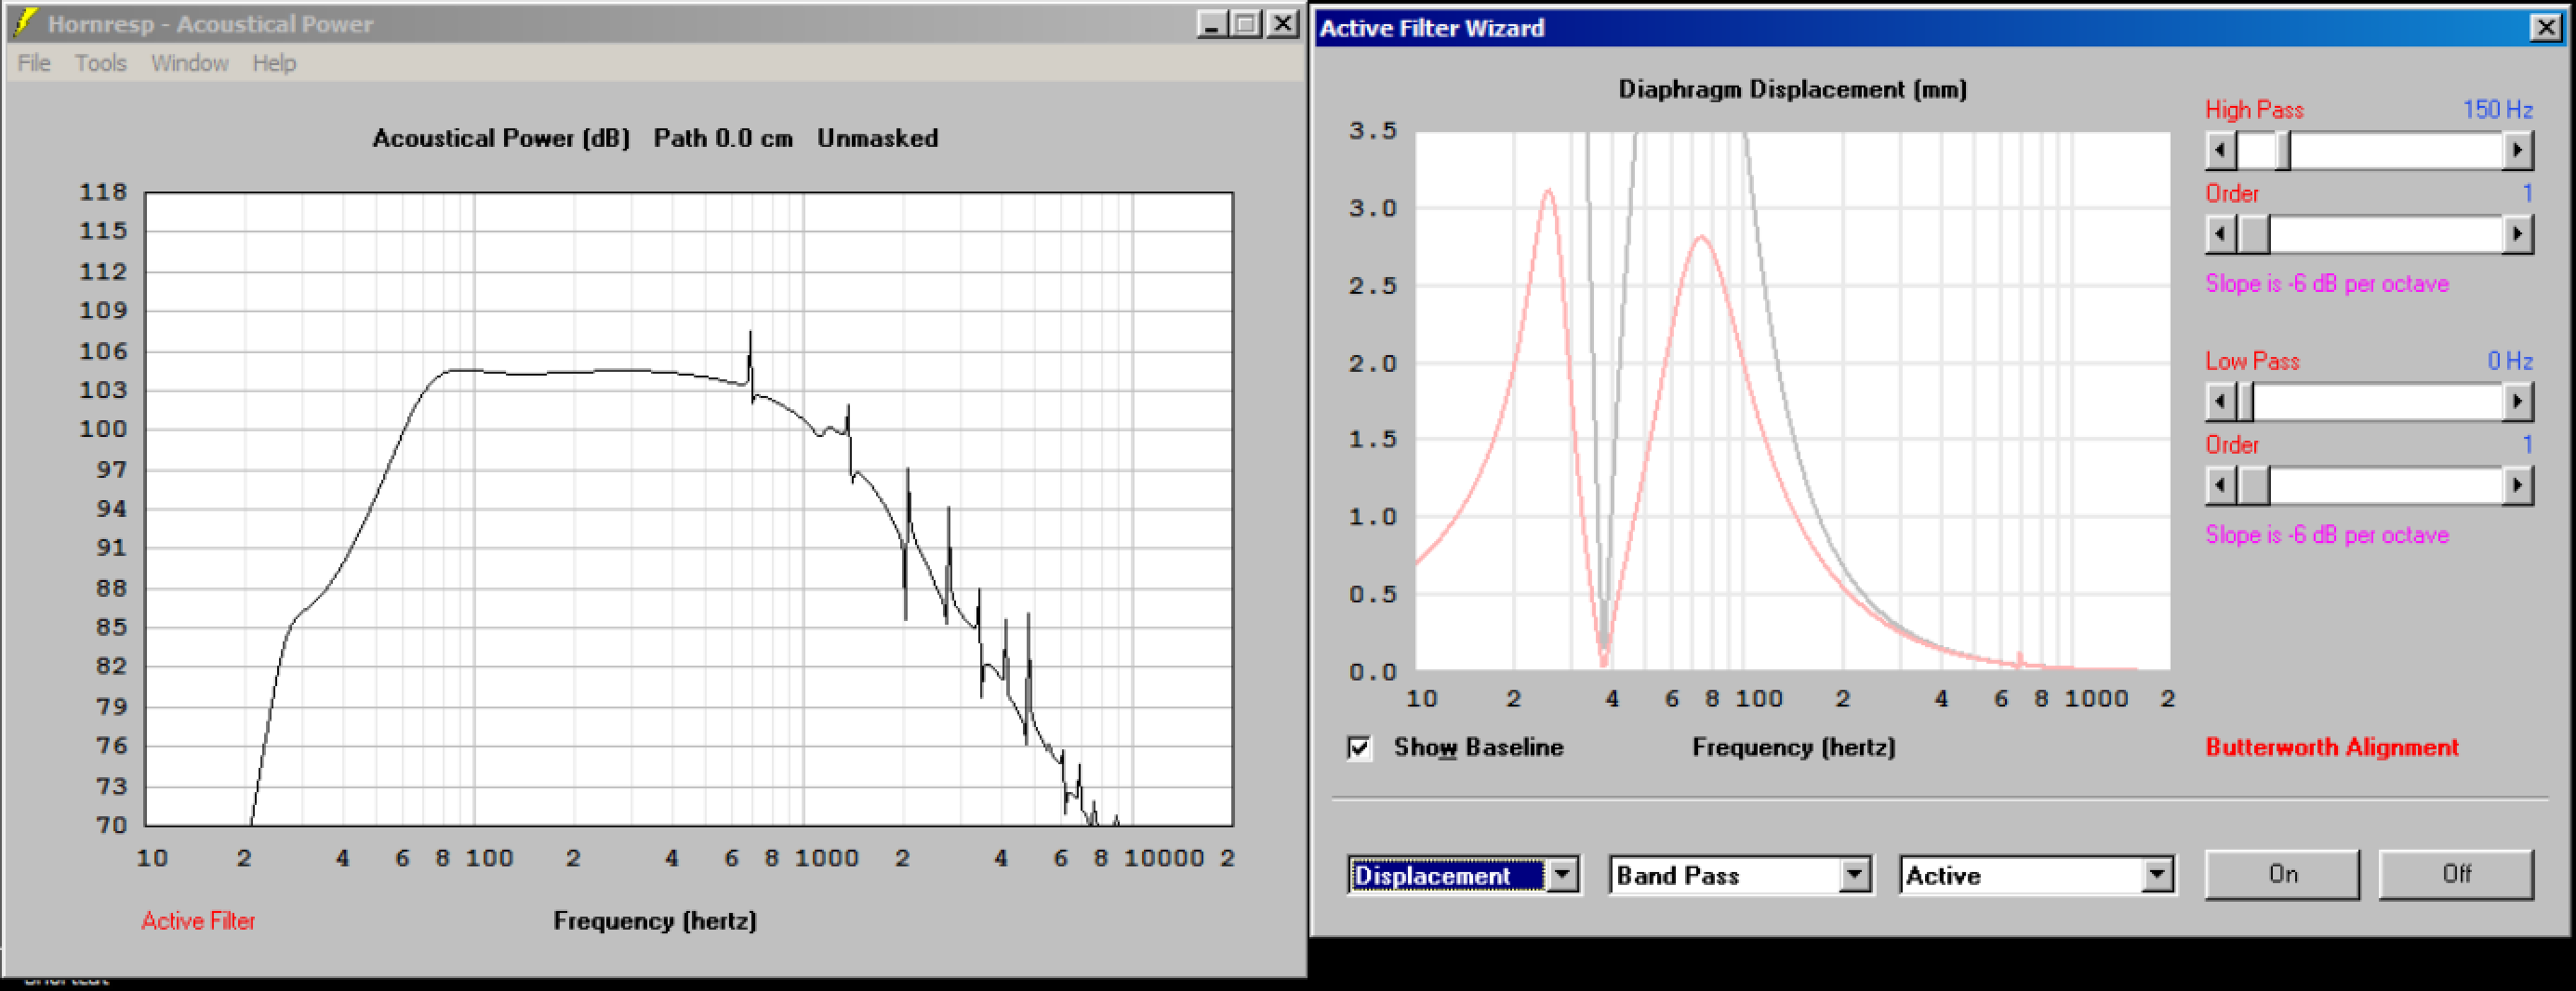The image size is (2576, 991).
Task: Click inside the Acoustical Power response plot
Action: (x=689, y=509)
